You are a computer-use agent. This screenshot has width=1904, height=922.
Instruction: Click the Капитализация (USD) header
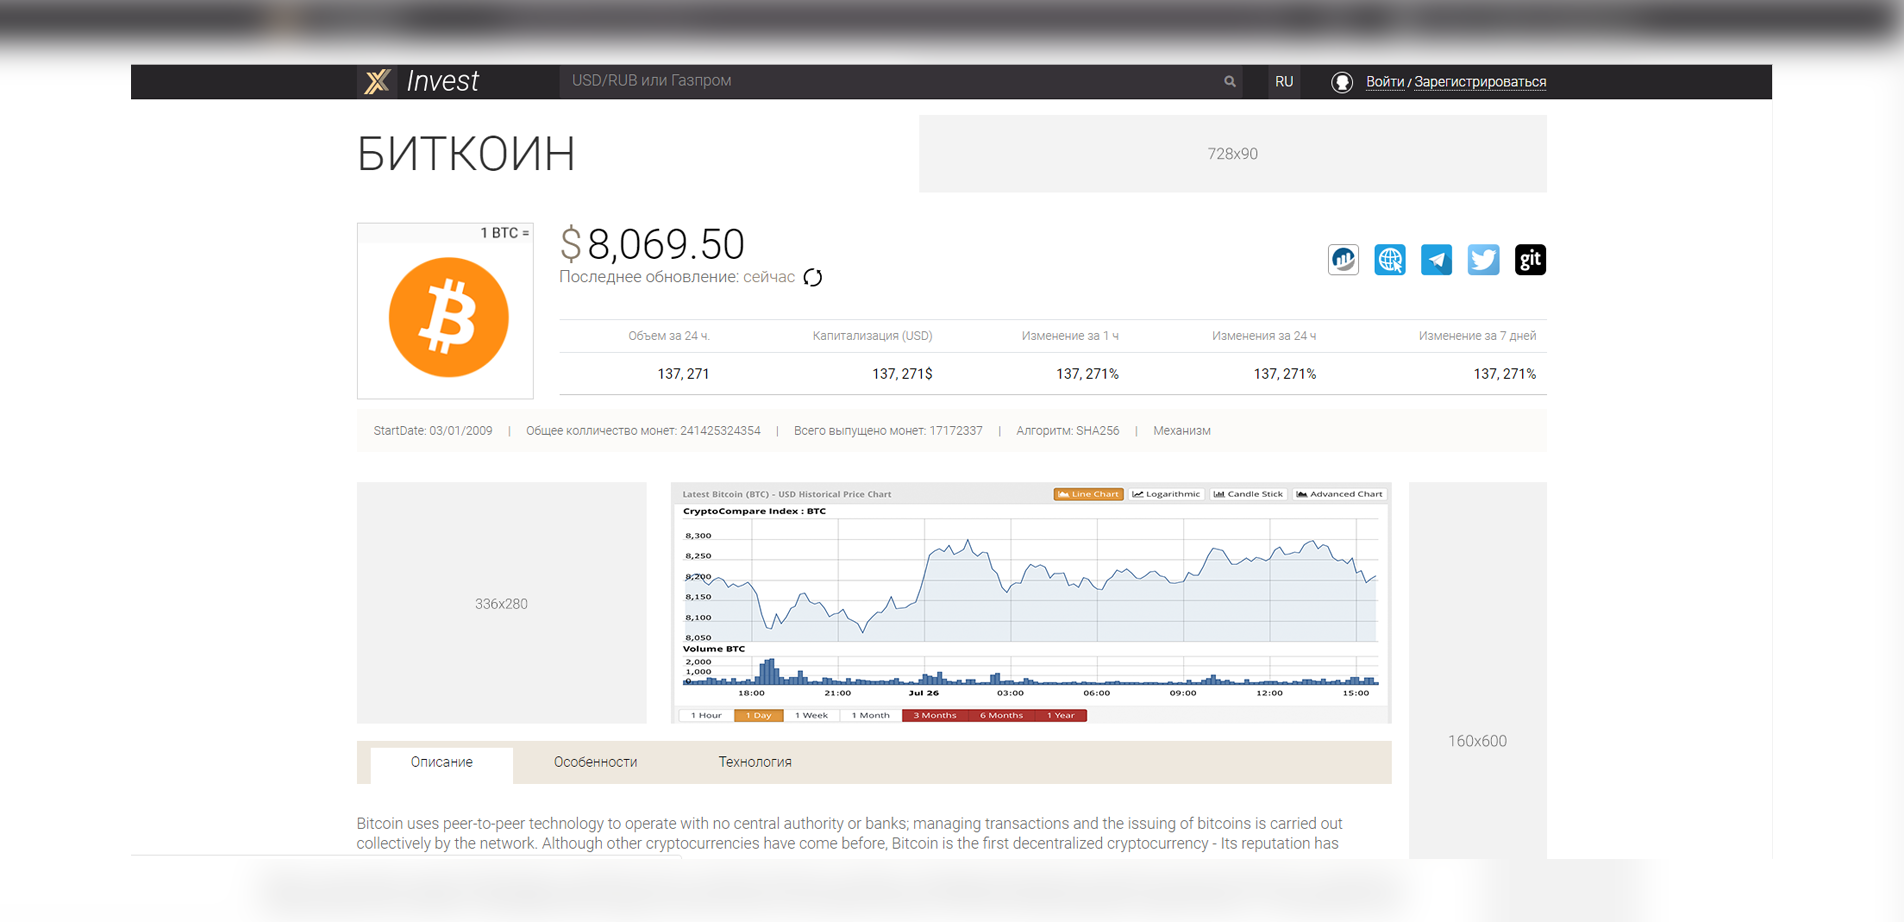pyautogui.click(x=872, y=336)
